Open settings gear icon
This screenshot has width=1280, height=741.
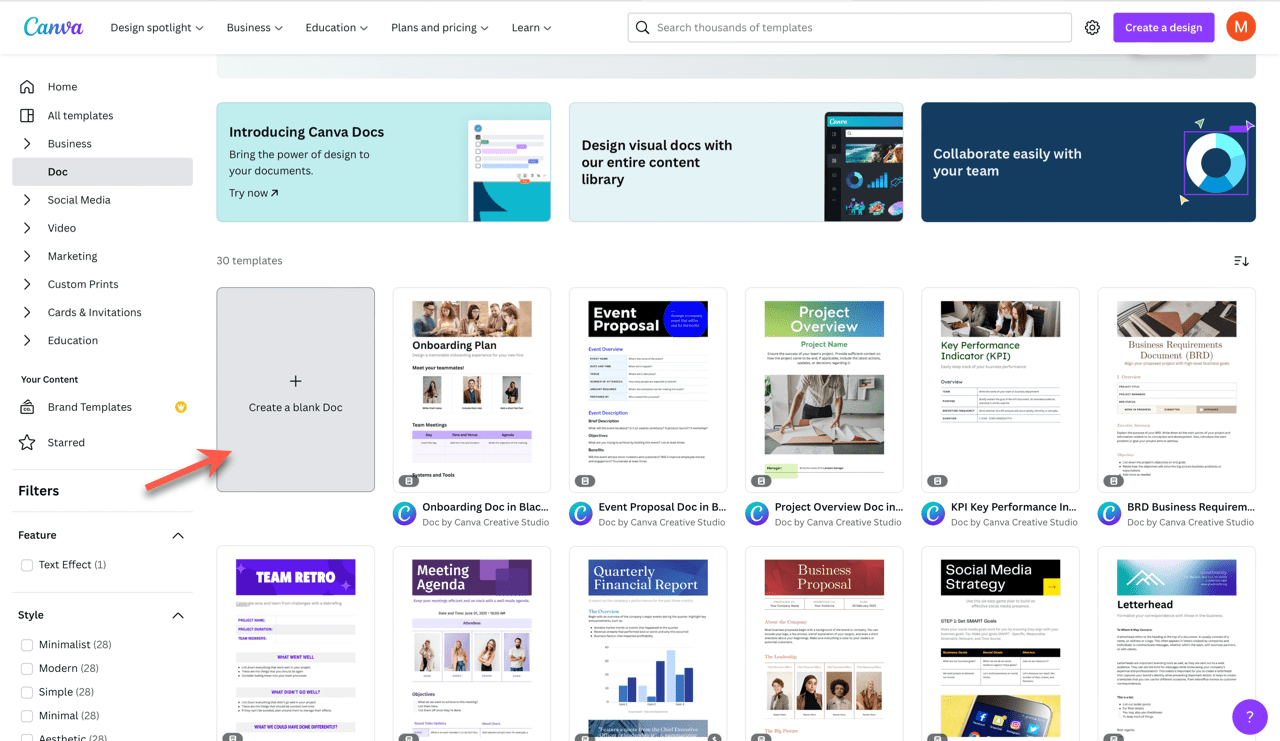1092,28
